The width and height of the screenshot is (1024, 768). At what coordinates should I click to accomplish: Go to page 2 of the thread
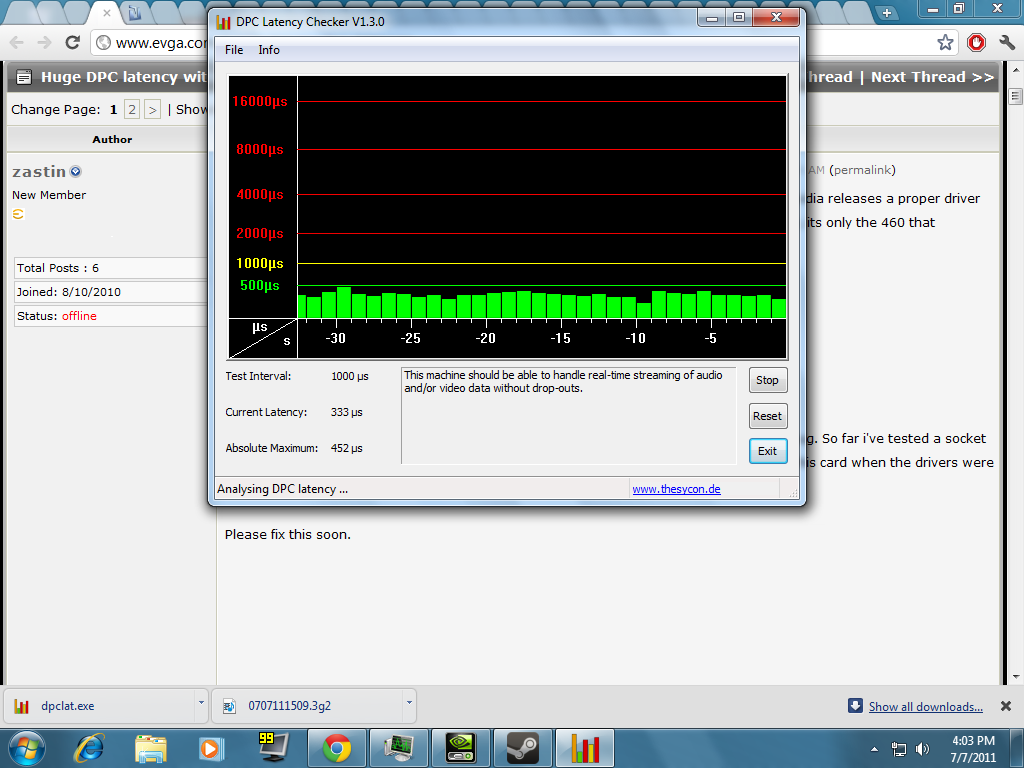[132, 109]
